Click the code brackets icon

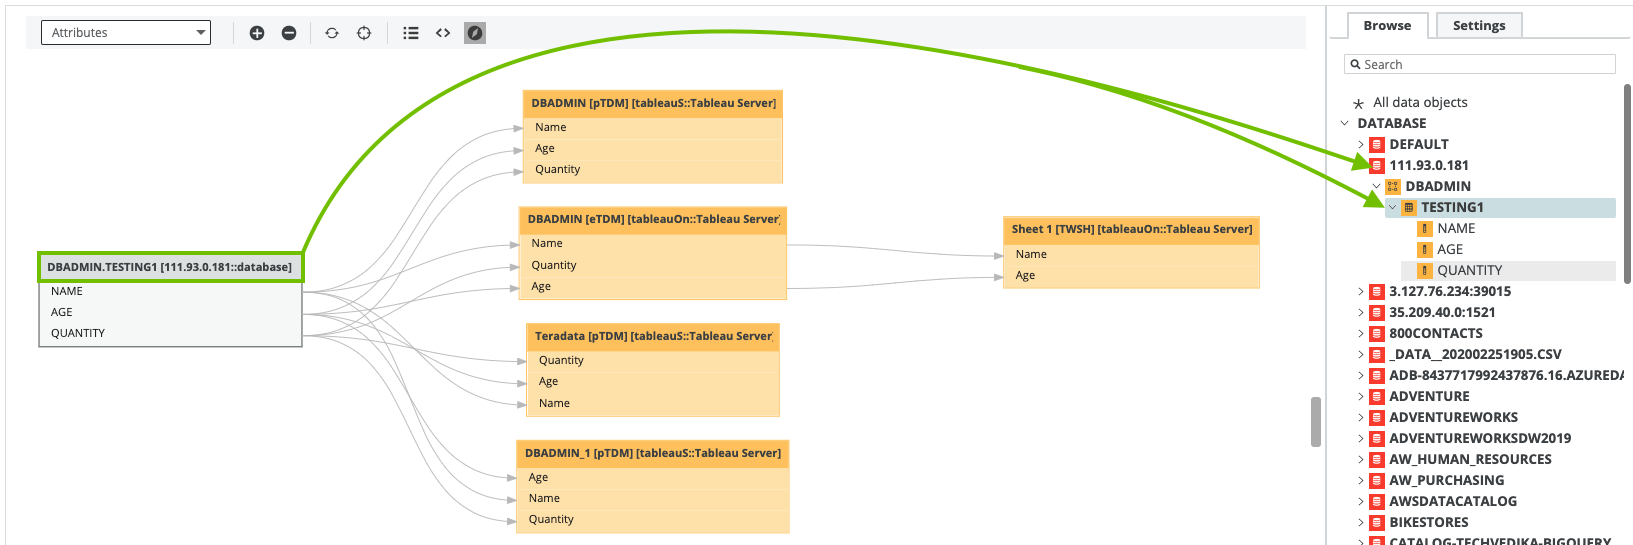(x=443, y=33)
